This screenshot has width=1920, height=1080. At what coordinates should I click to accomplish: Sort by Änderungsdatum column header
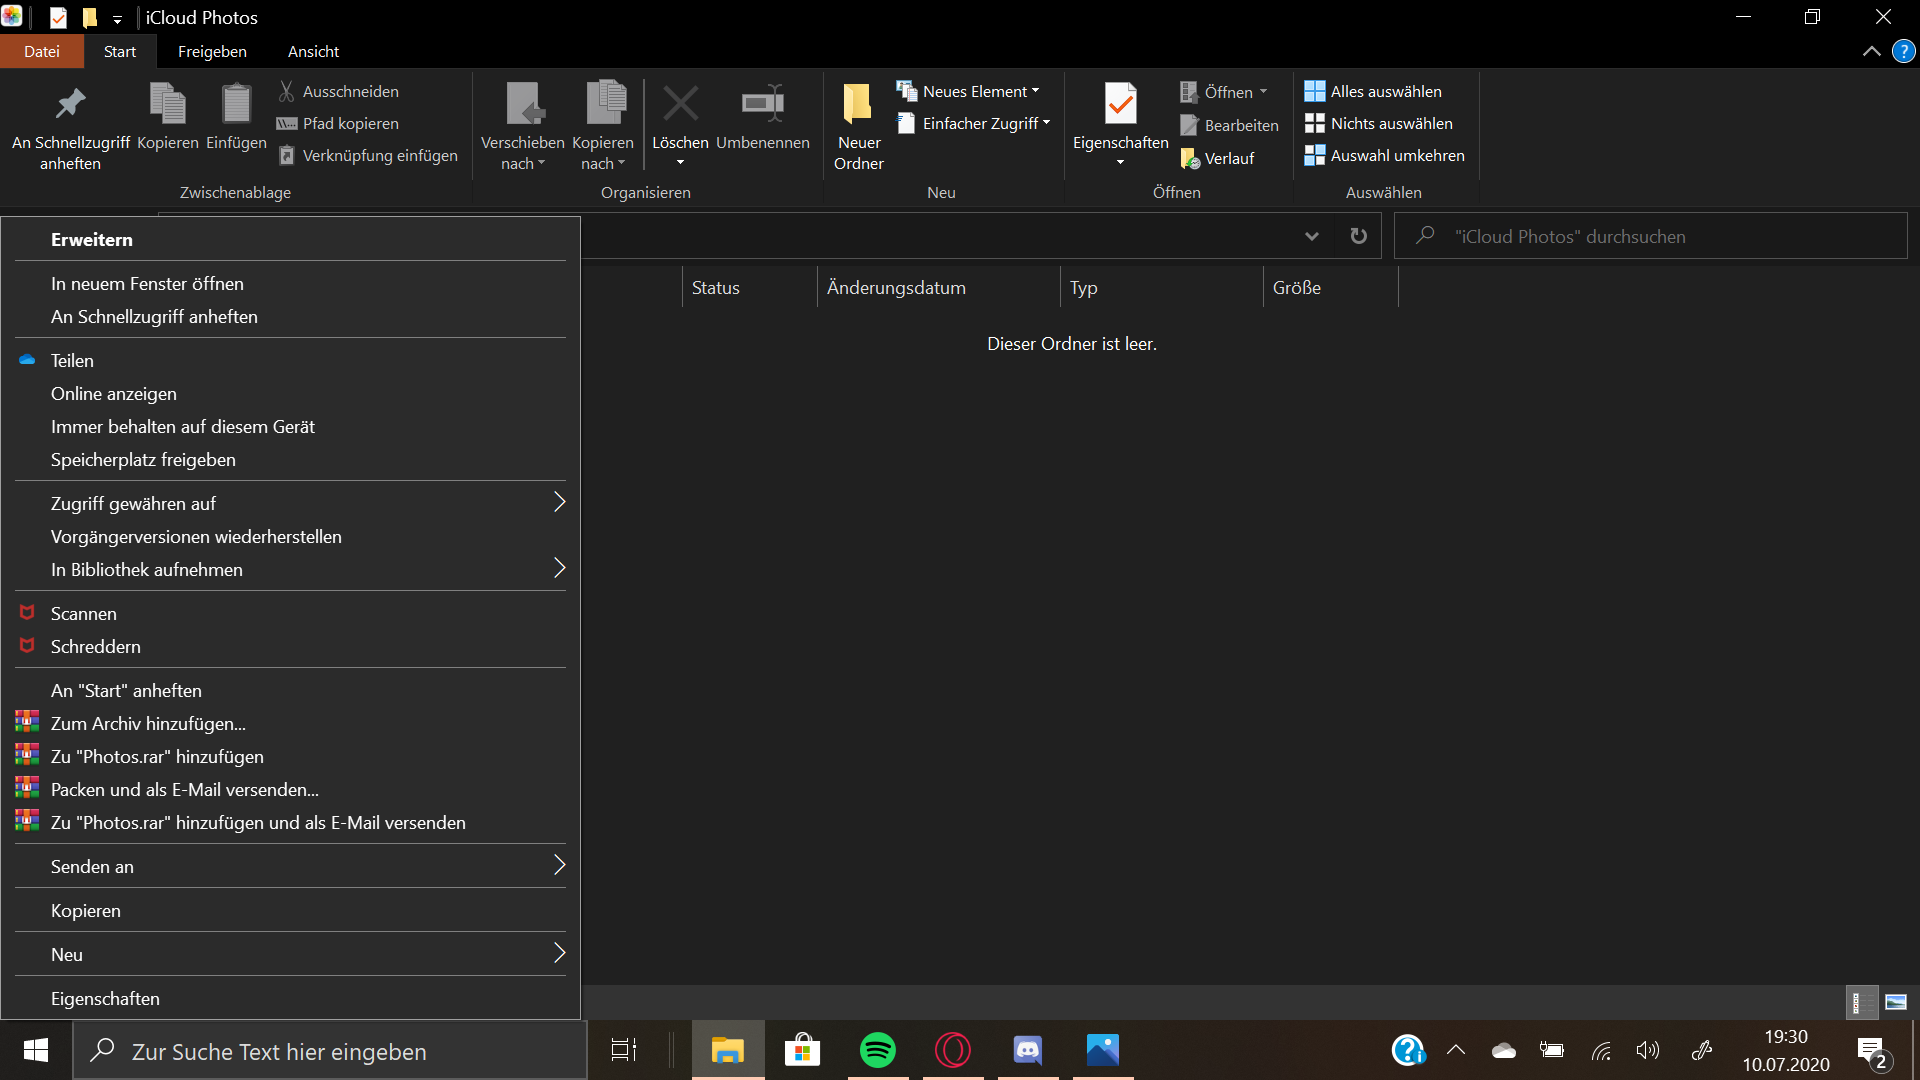click(938, 287)
